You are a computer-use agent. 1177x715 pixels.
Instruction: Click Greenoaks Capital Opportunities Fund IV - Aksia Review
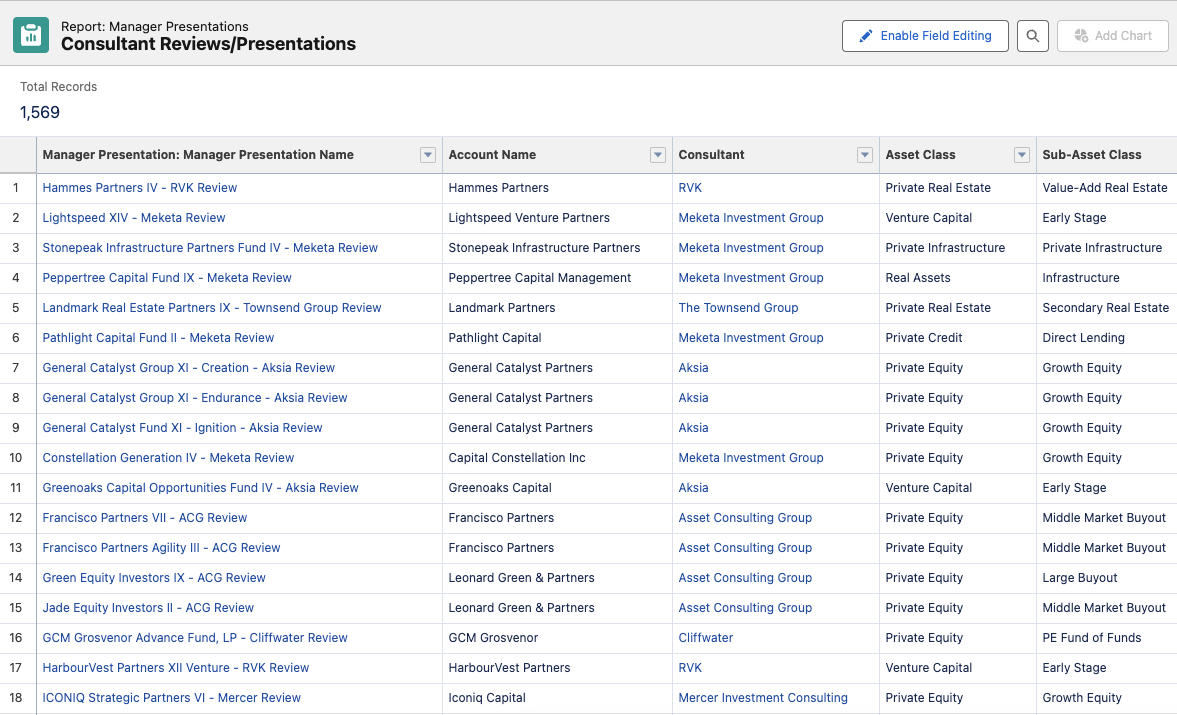point(200,488)
